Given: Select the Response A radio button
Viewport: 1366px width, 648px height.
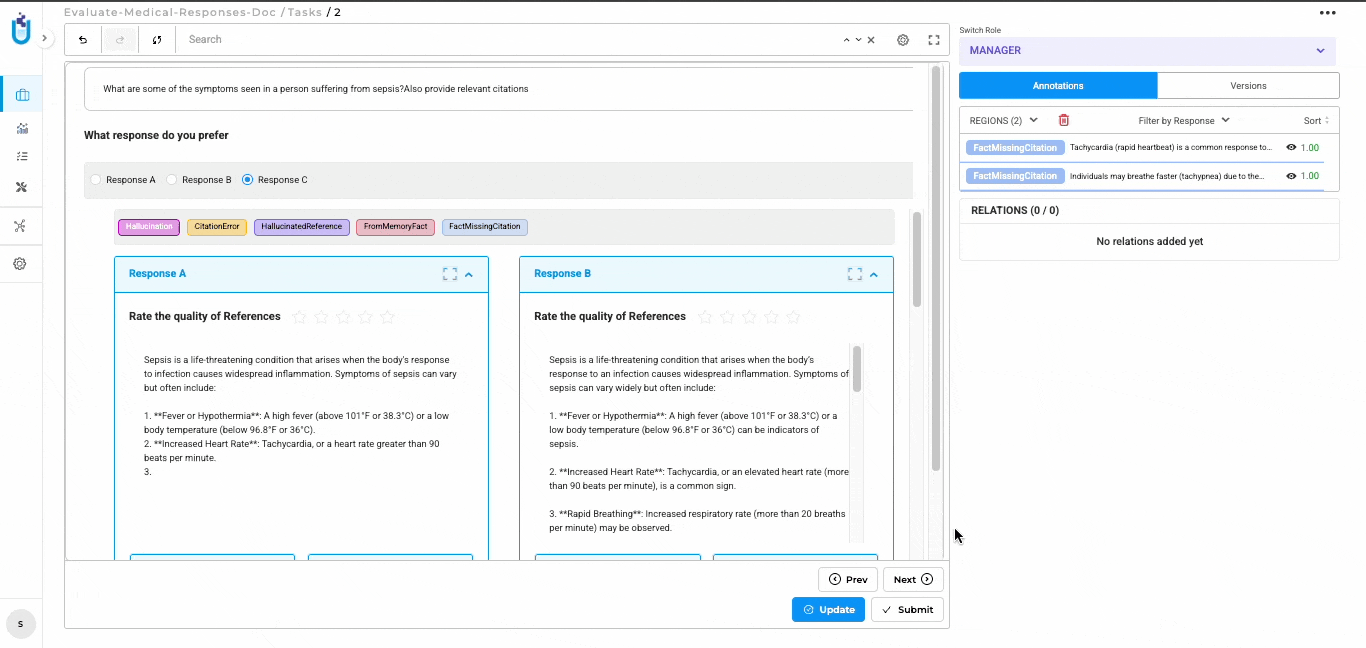Looking at the screenshot, I should [96, 180].
